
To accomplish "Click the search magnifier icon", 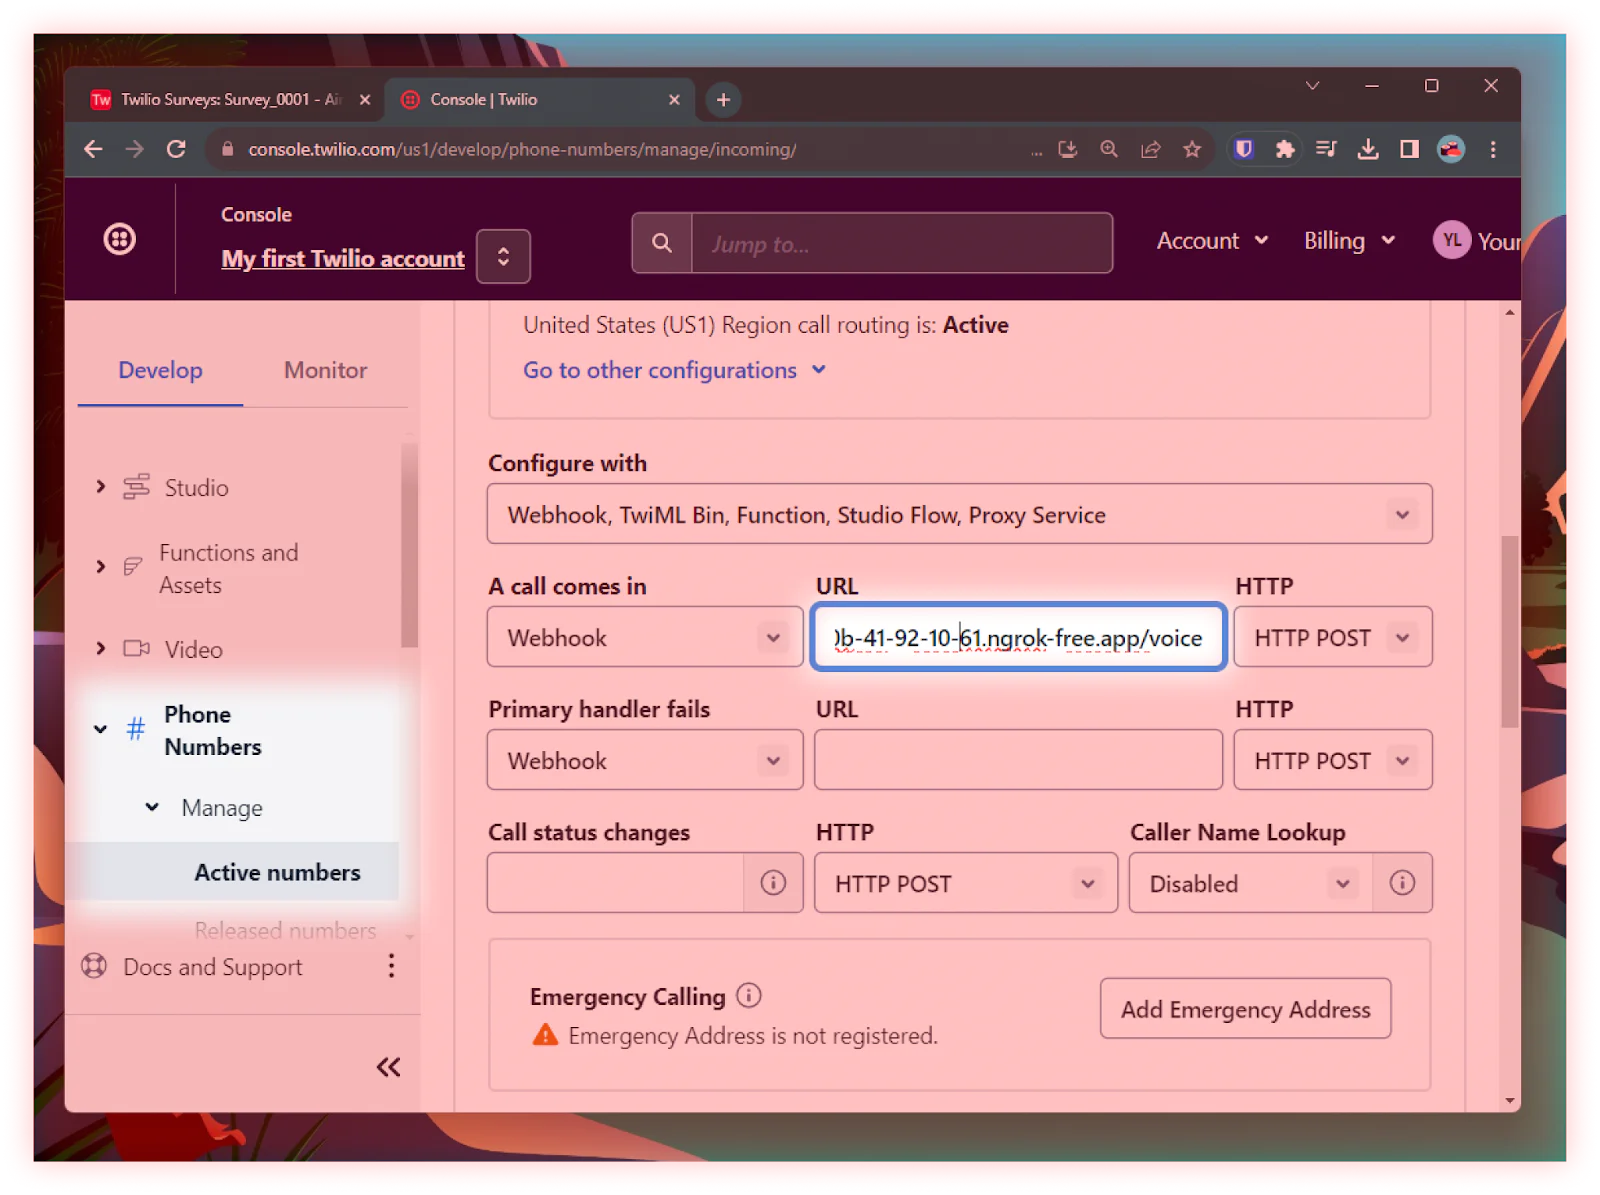I will coord(662,243).
